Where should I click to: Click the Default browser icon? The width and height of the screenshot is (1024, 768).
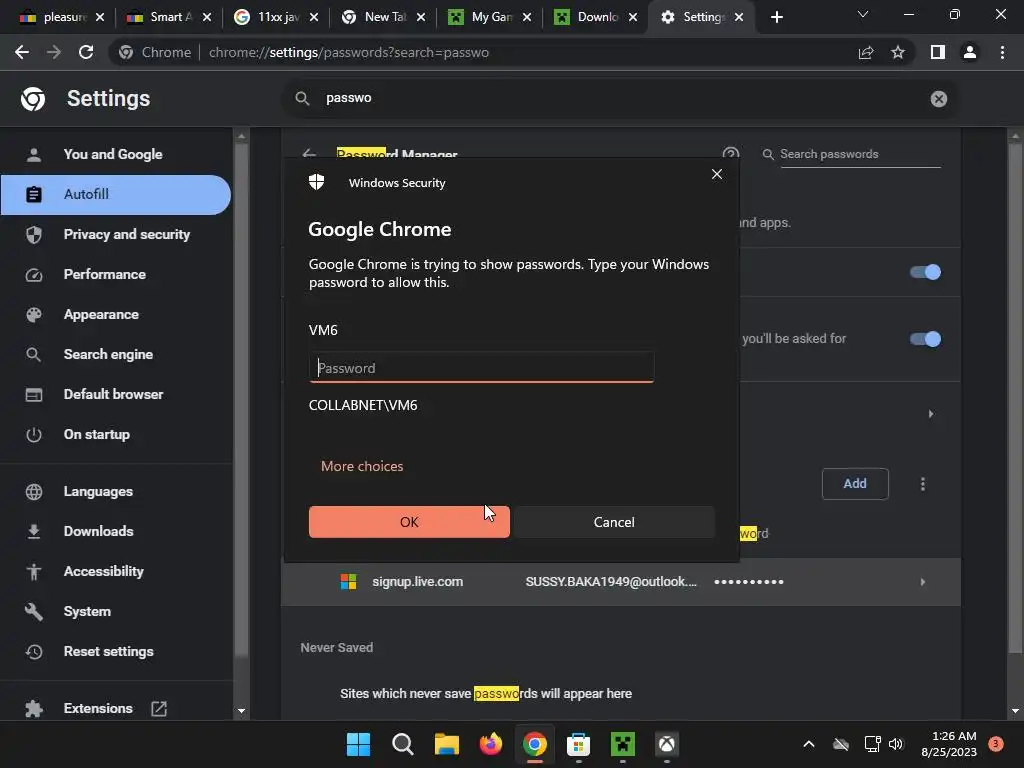[x=34, y=394]
